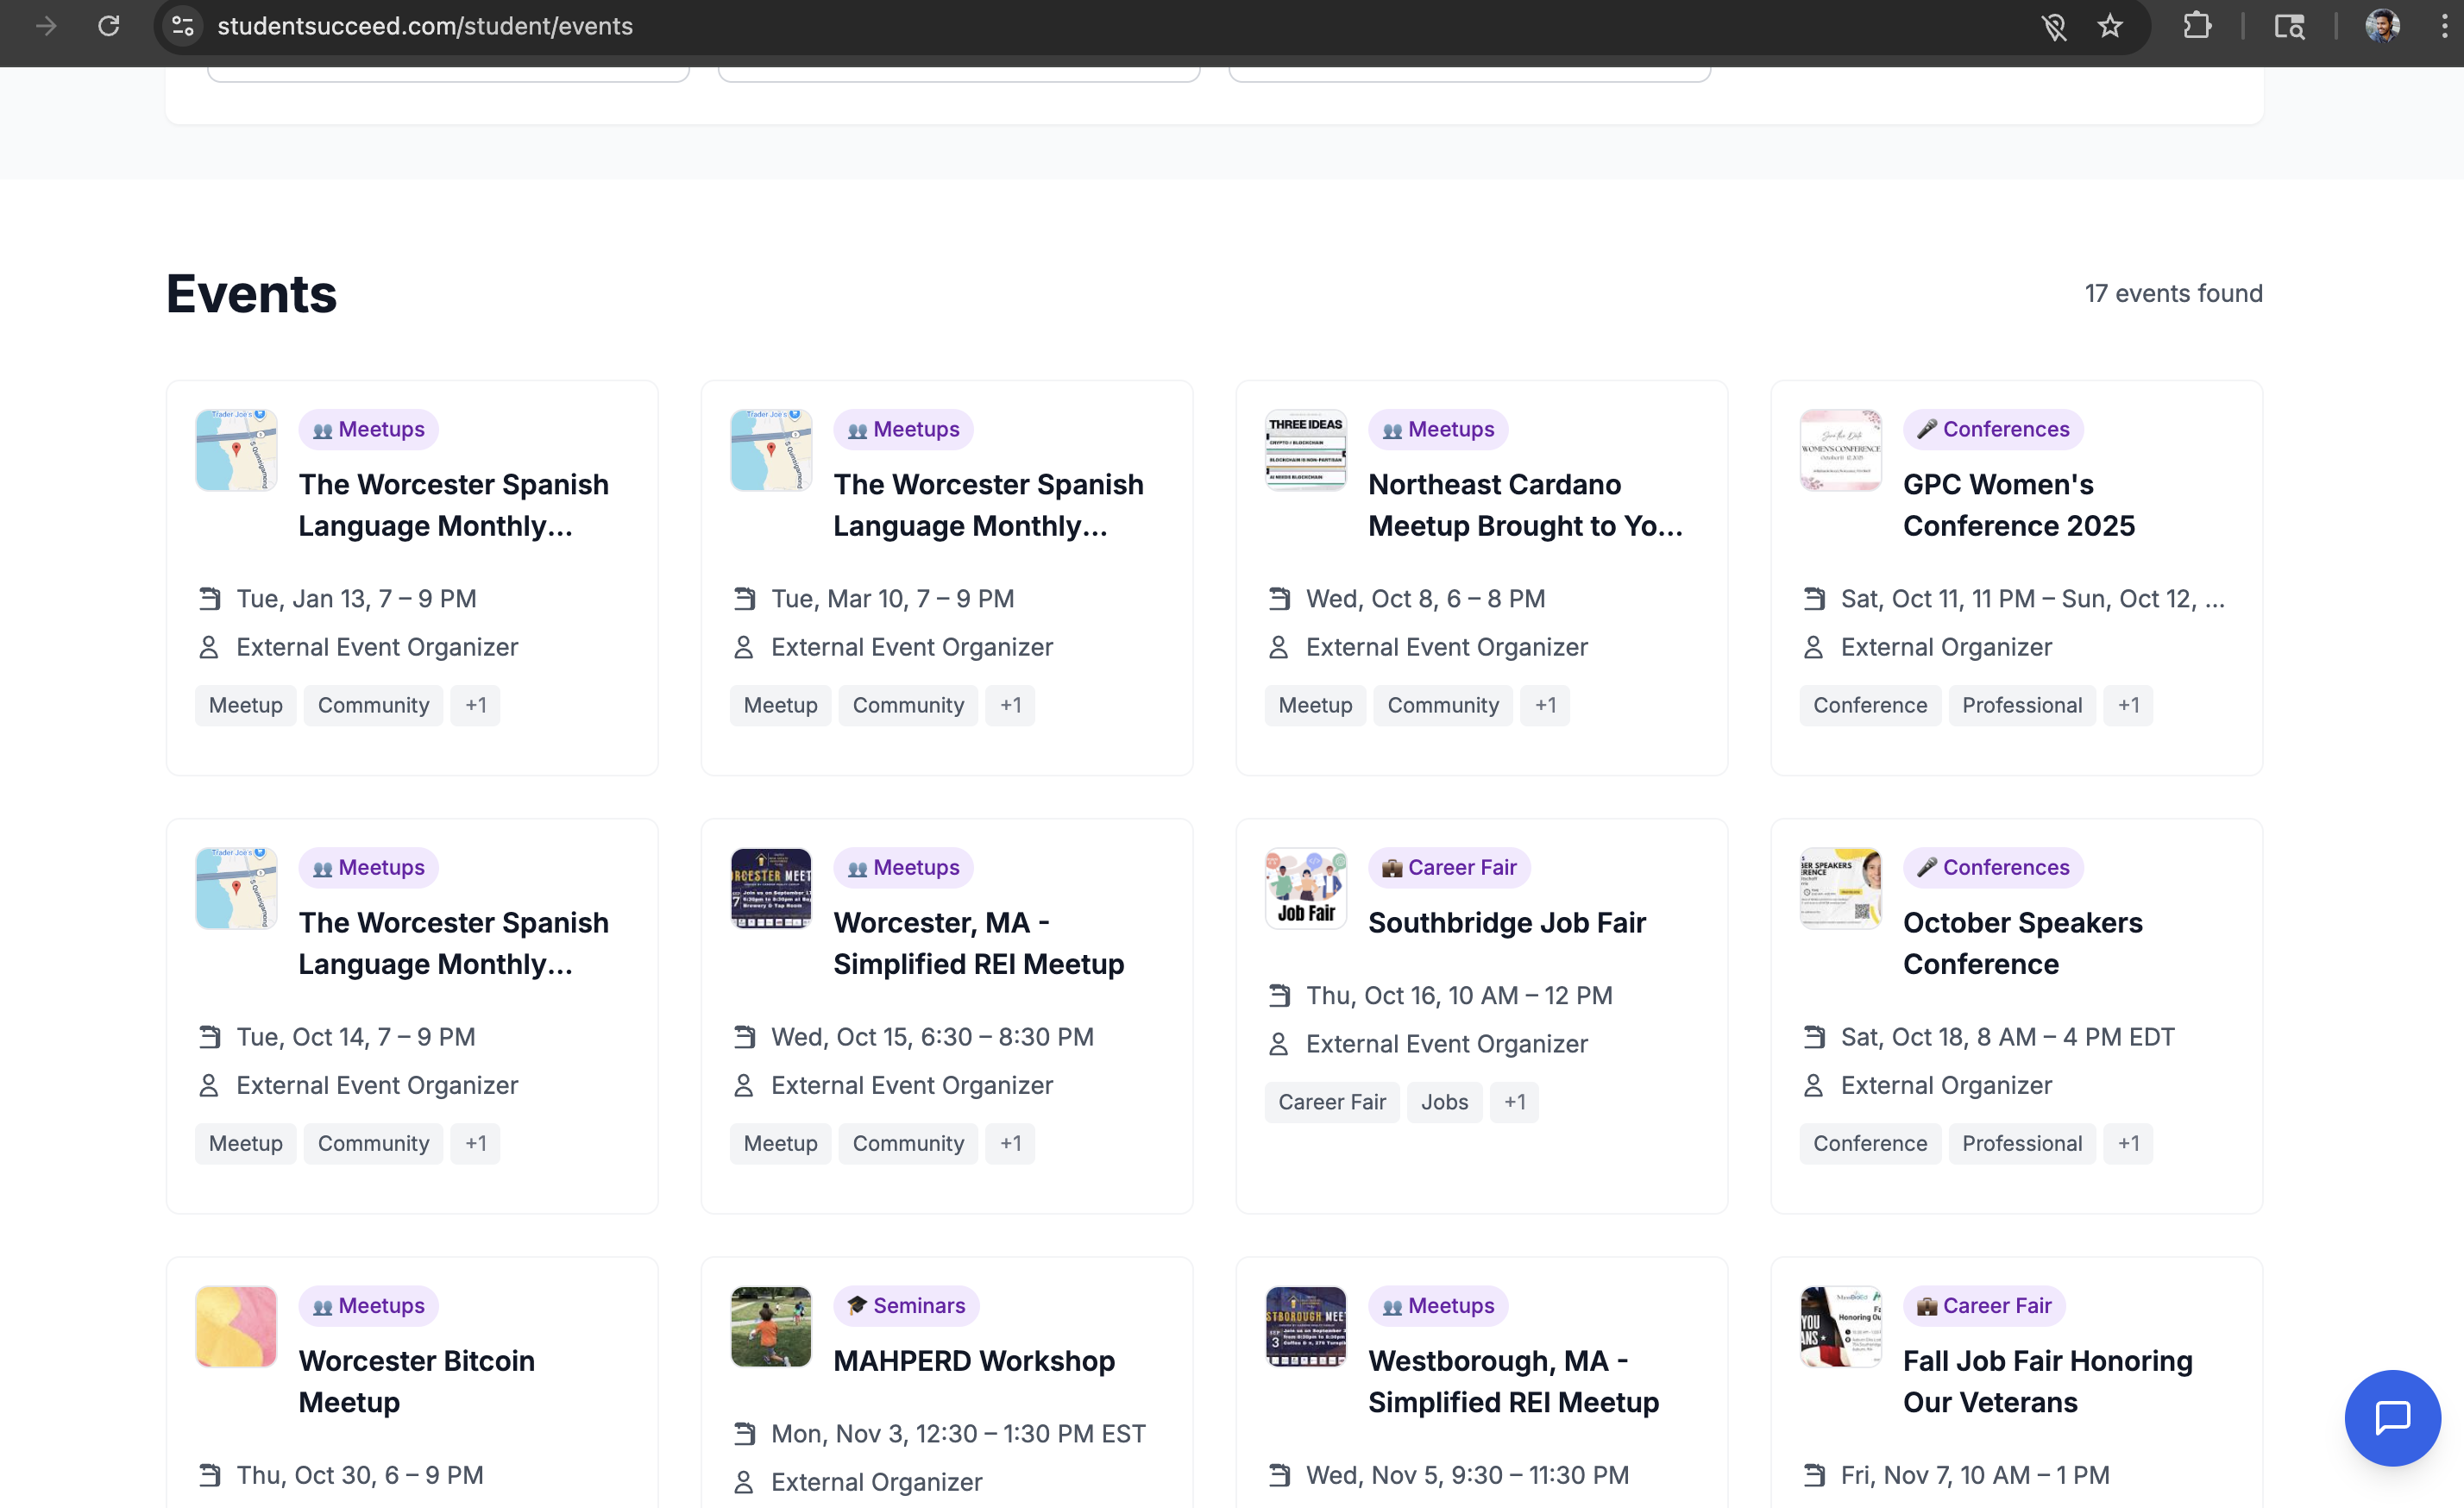
Task: Expand +1 tags on GPC Women's Conference
Action: point(2127,705)
